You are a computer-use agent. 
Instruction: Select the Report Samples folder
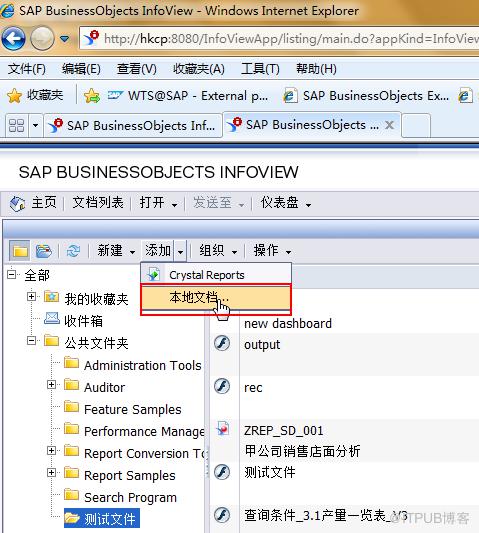click(130, 476)
